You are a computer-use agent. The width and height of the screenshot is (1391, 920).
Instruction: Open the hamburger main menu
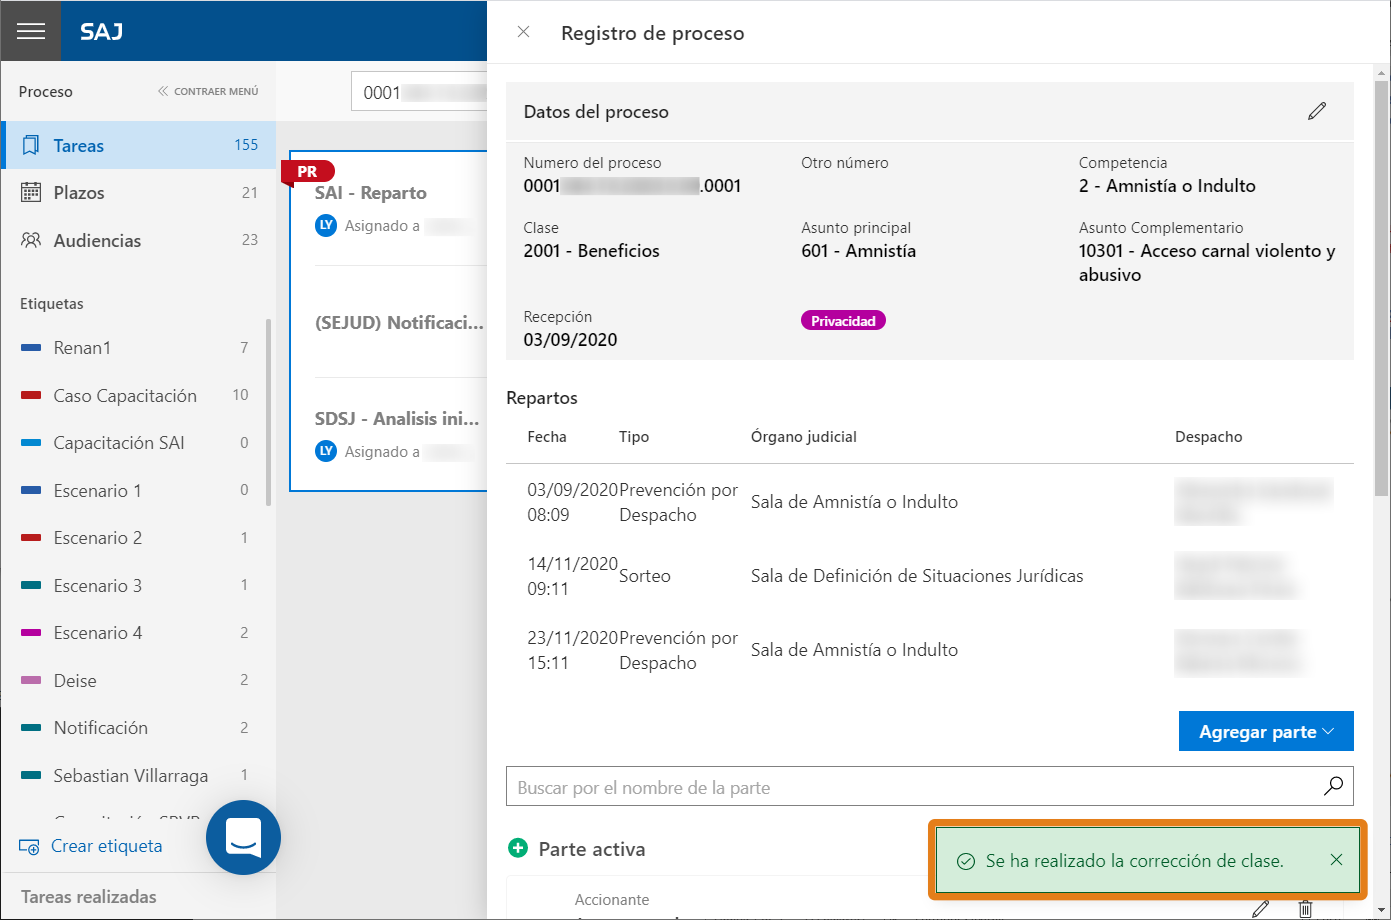31,31
